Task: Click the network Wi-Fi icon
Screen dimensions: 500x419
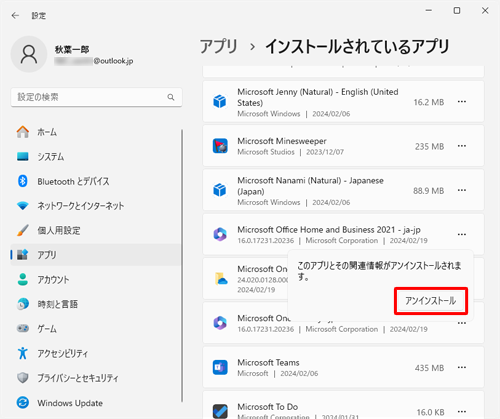Action: click(x=23, y=206)
